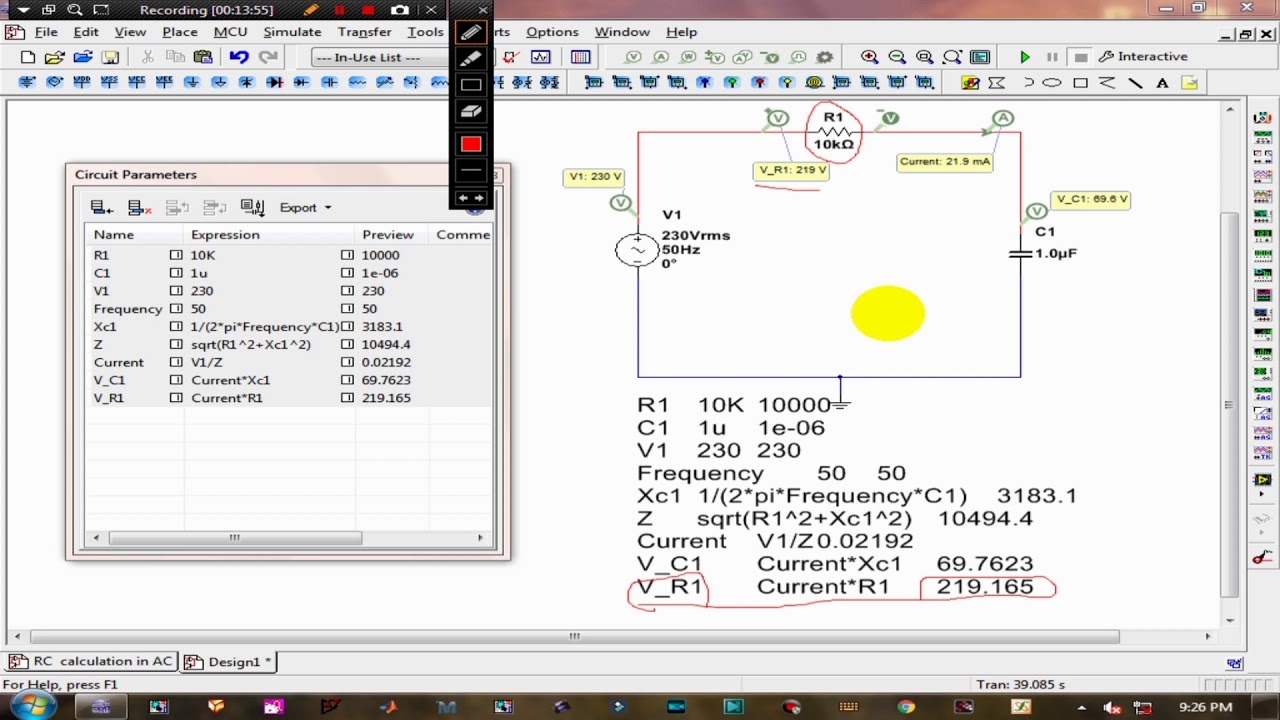Select the eraser in recorder overlay
The height and width of the screenshot is (720, 1280).
tap(471, 112)
